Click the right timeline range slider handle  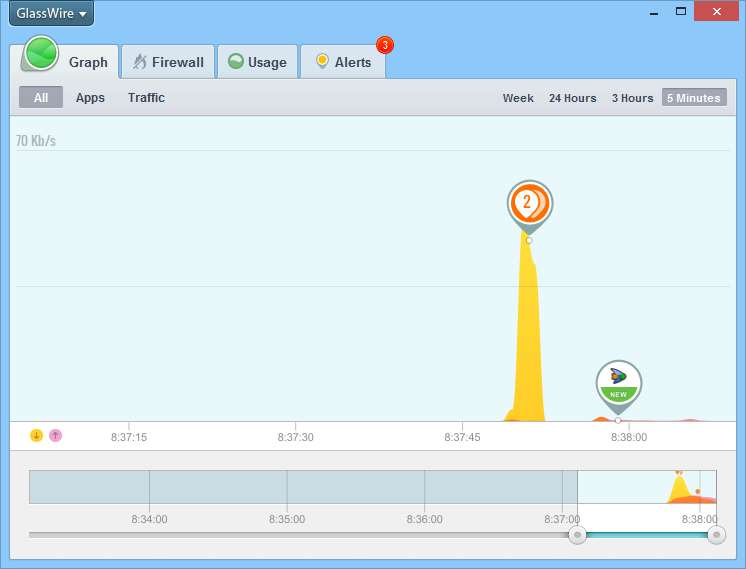click(716, 535)
